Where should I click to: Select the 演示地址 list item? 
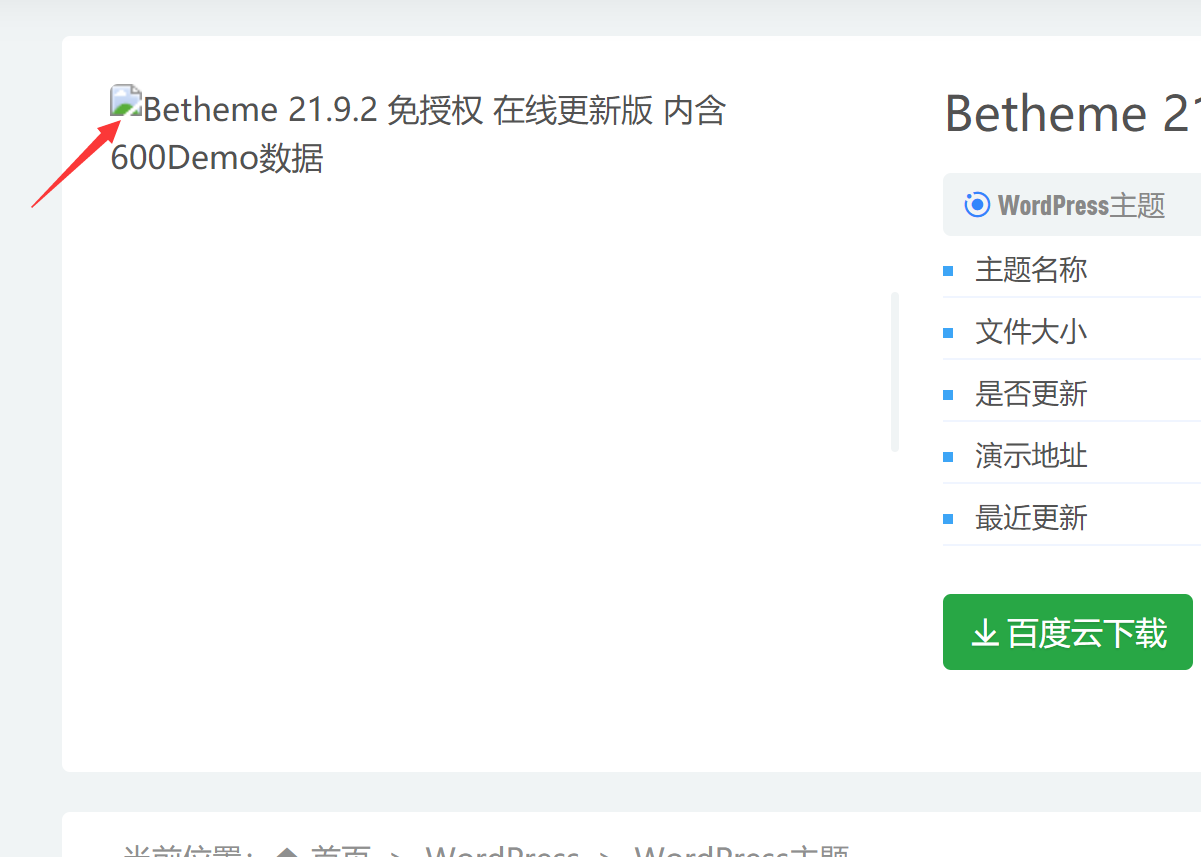point(1030,456)
